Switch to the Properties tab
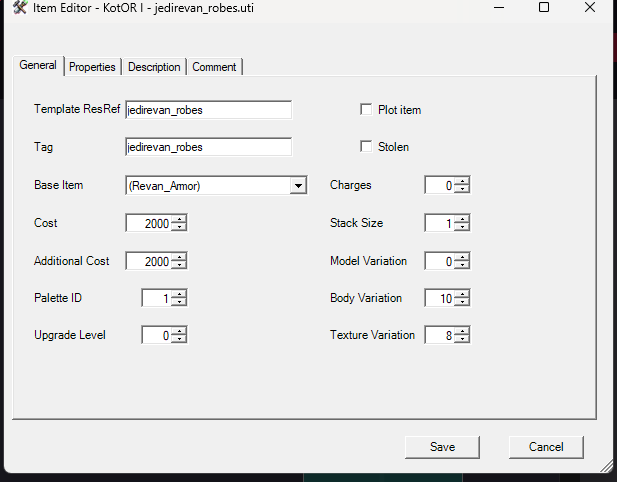 click(x=92, y=67)
